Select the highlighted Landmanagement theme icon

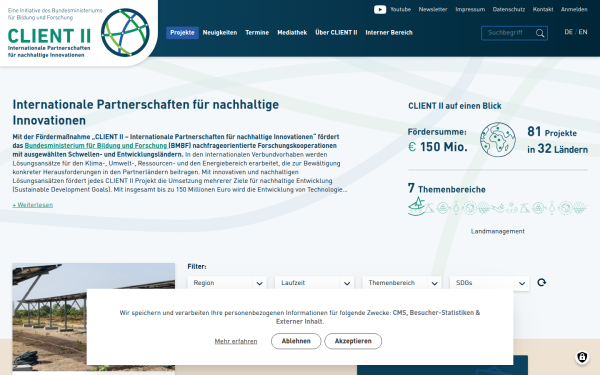tap(417, 207)
